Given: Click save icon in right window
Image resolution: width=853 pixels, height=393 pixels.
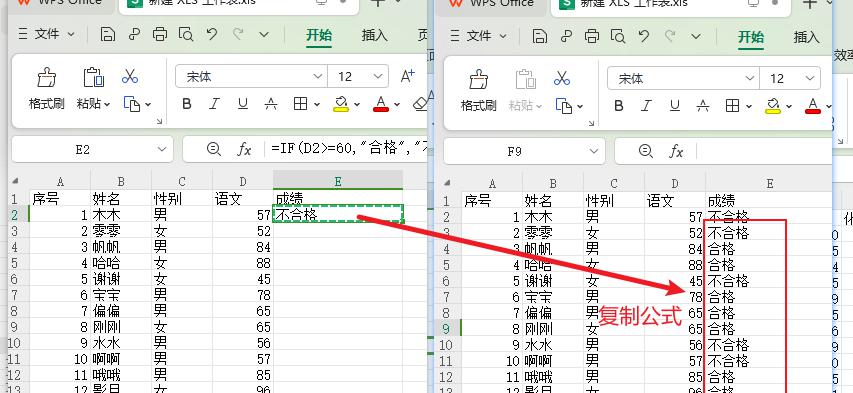Looking at the screenshot, I should (x=540, y=36).
